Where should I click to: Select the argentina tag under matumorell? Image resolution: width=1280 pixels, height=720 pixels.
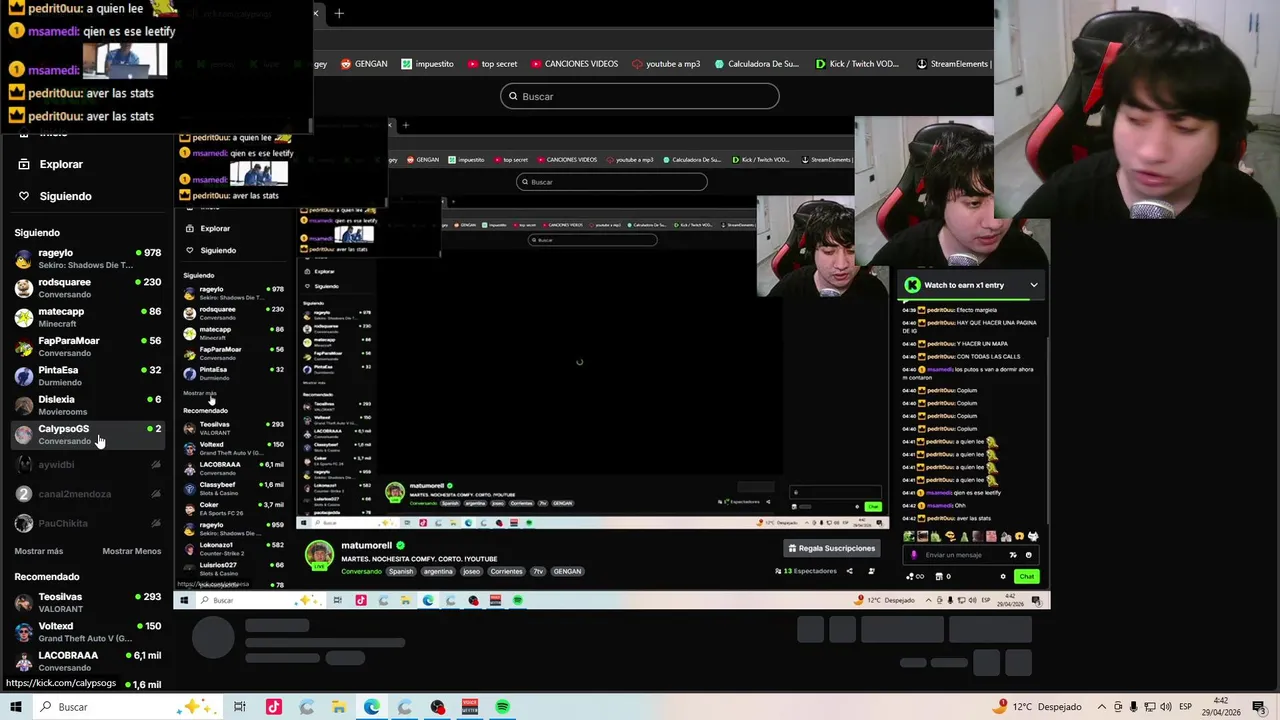coord(437,571)
